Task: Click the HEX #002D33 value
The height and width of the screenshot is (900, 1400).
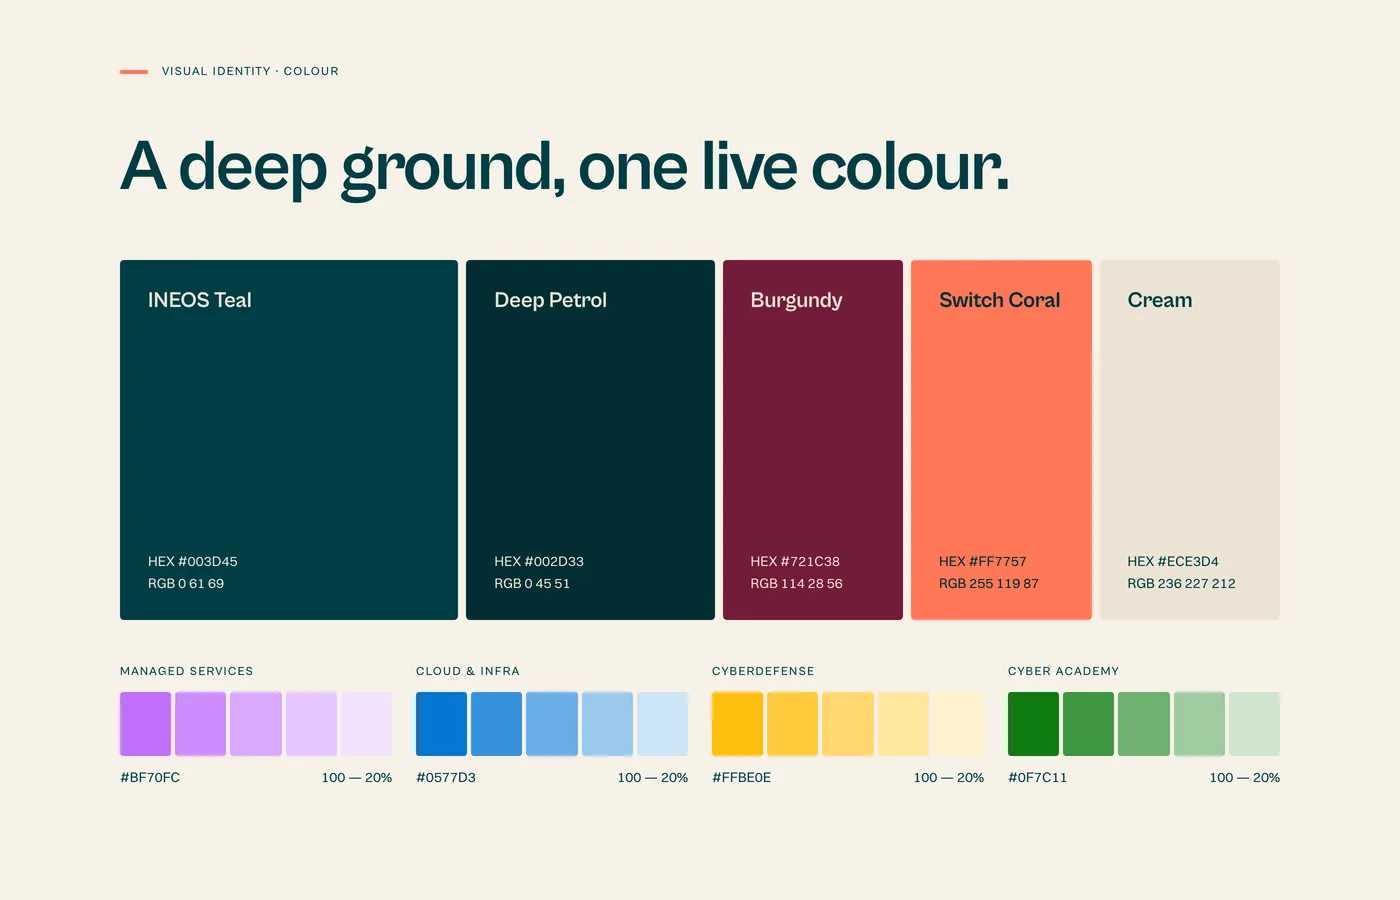Action: pos(539,561)
